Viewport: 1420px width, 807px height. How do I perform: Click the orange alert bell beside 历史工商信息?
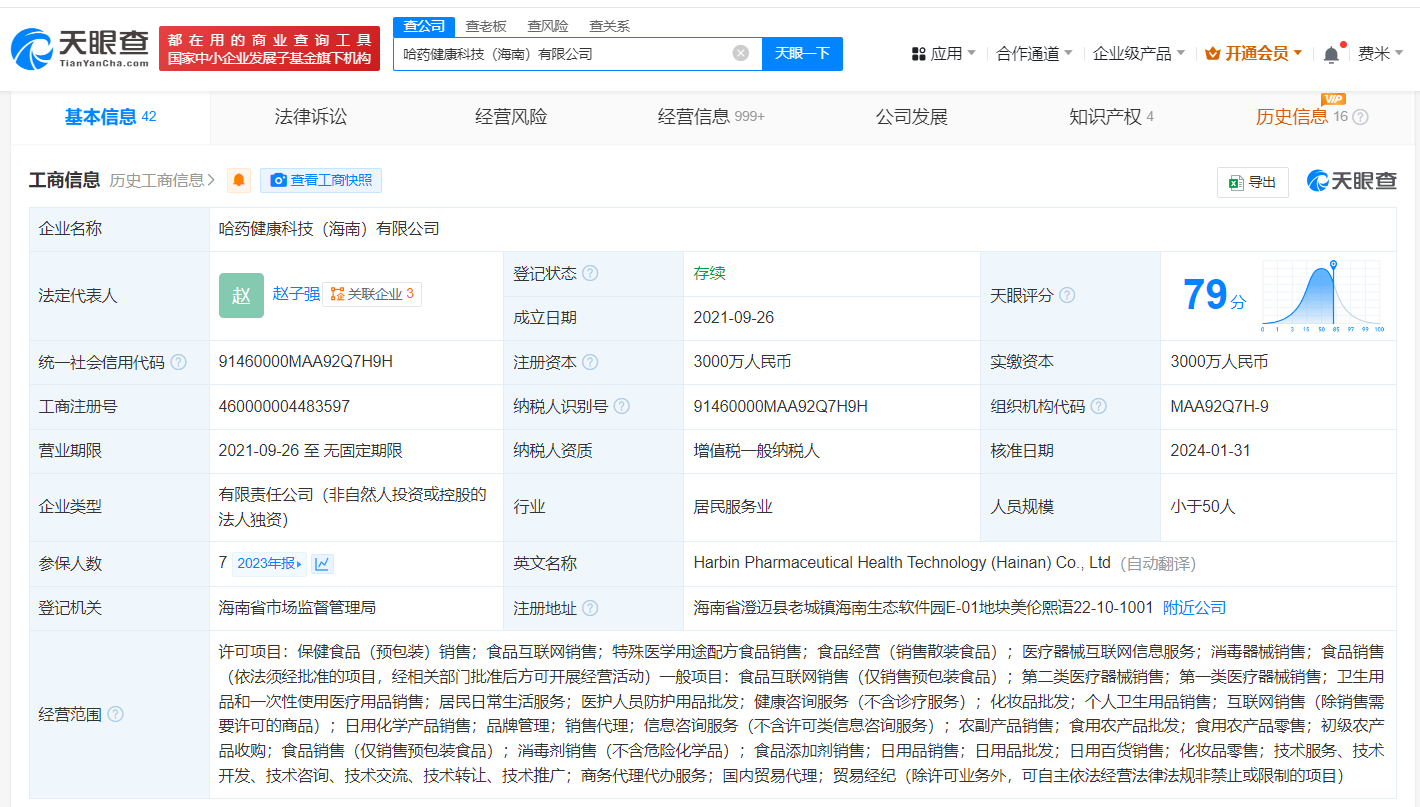pyautogui.click(x=239, y=181)
